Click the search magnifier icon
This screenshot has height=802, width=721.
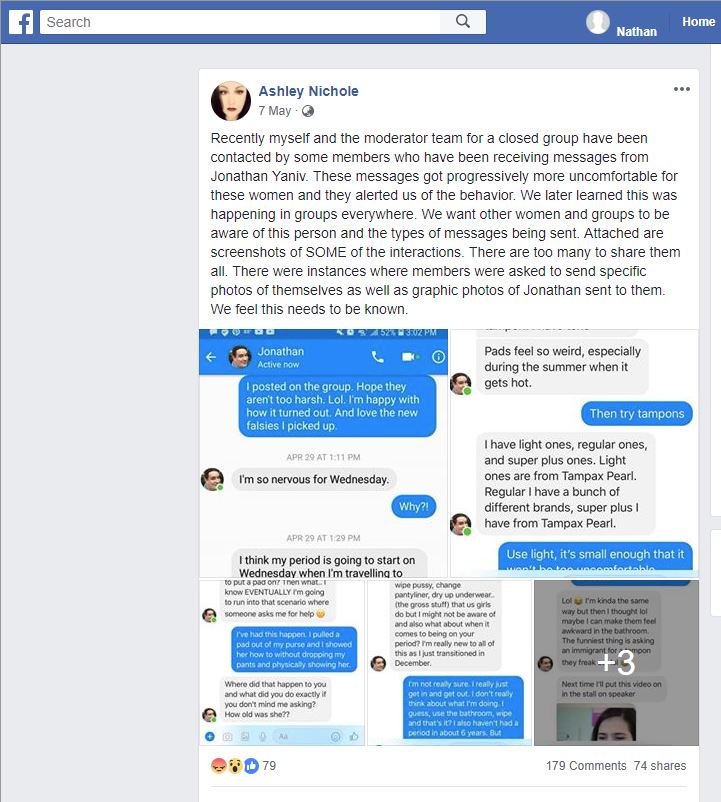pos(463,21)
